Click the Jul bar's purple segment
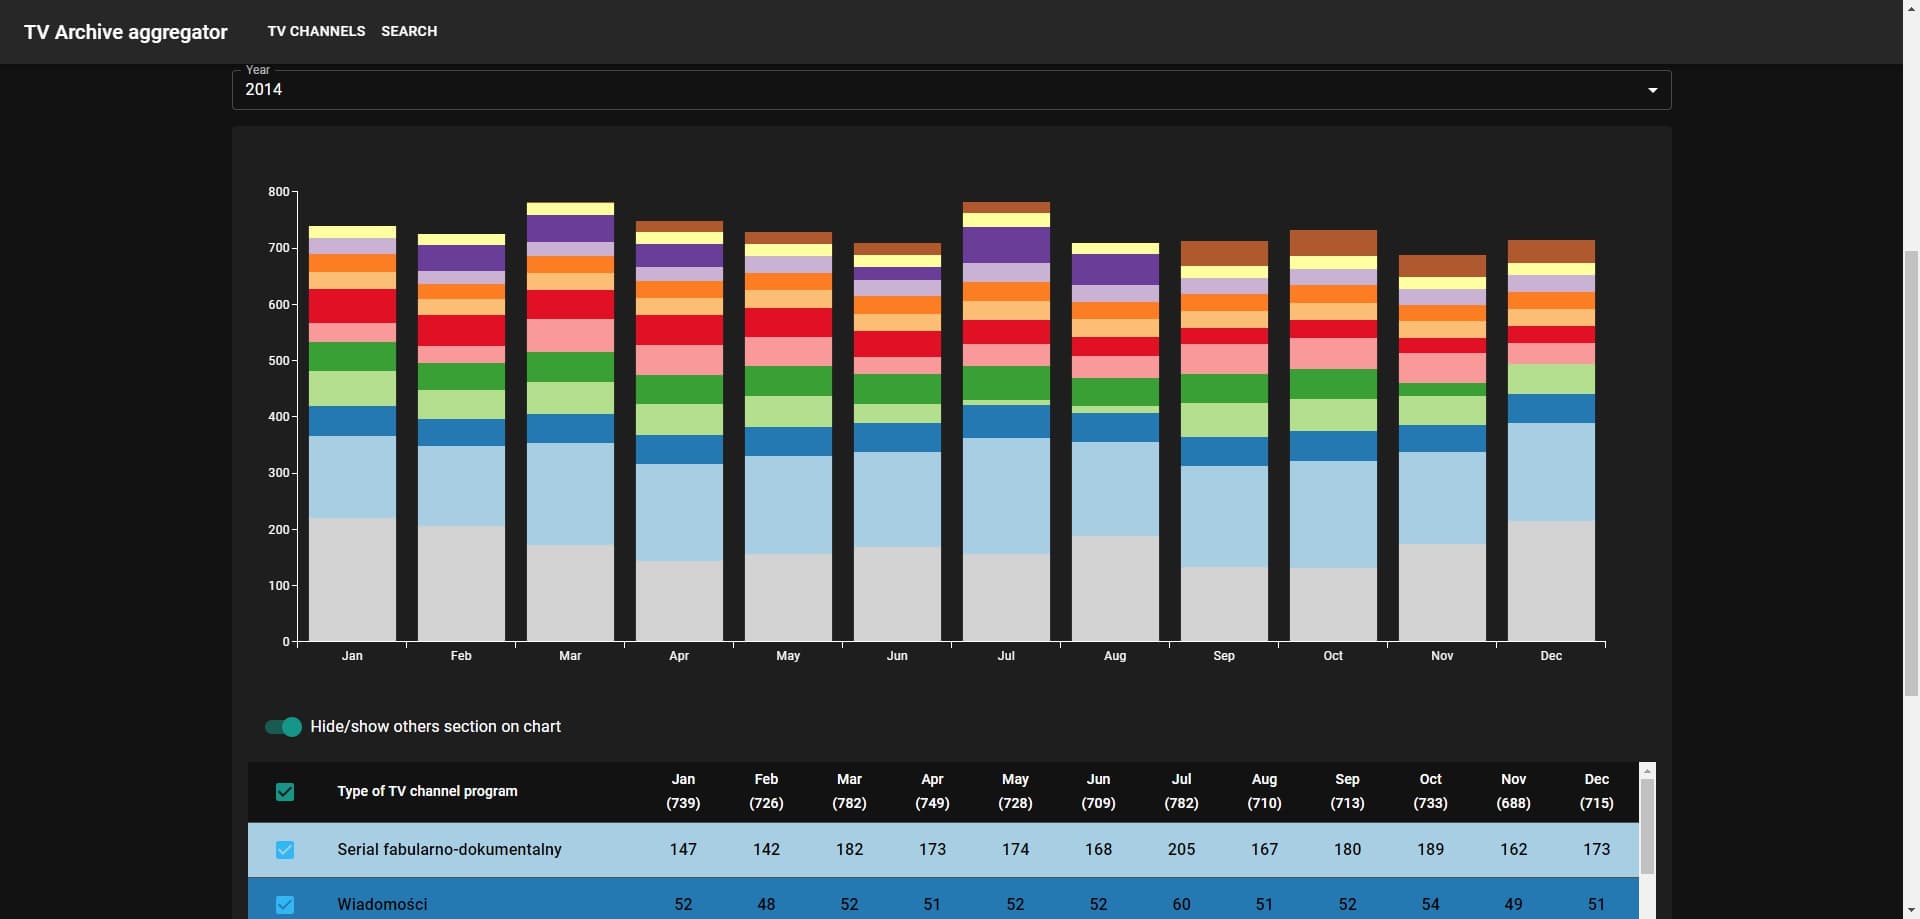1920x919 pixels. [1006, 245]
